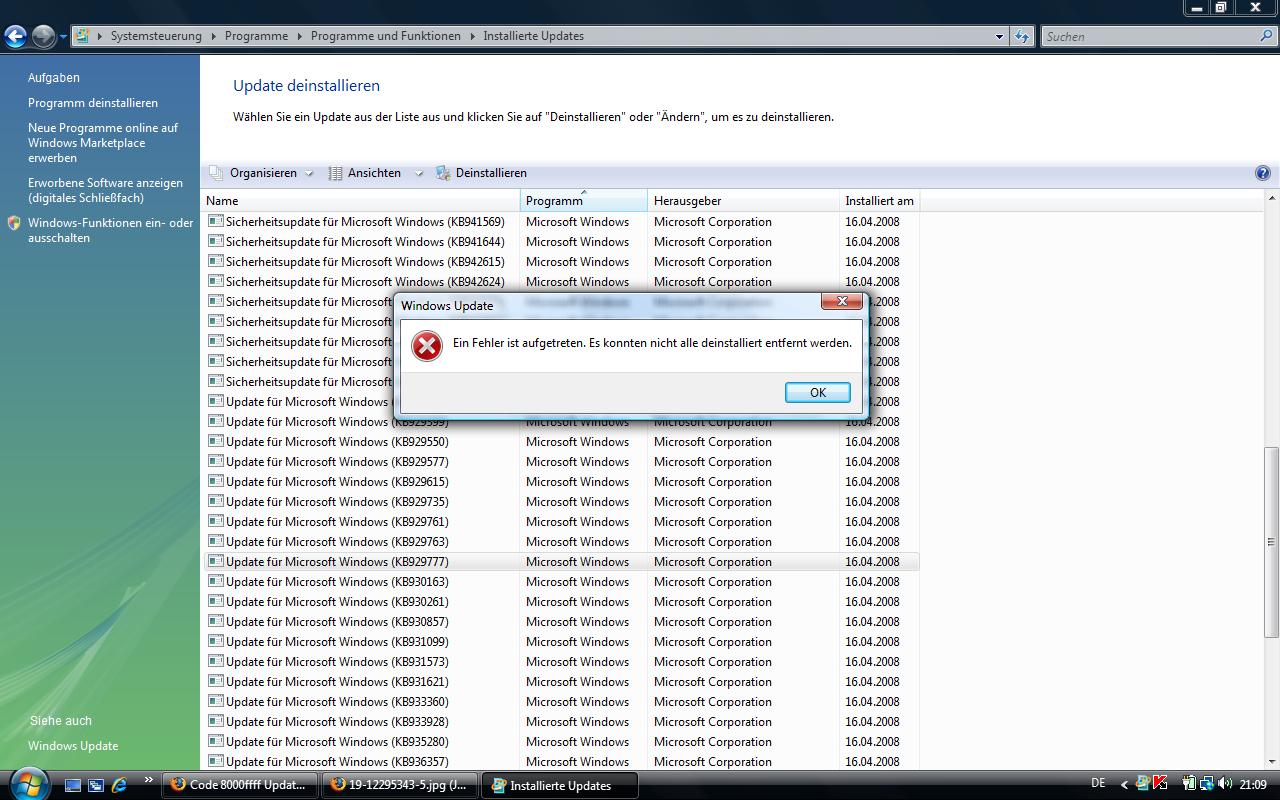
Task: Click the shield icon beside Windows-Funktionen
Action: [x=14, y=223]
